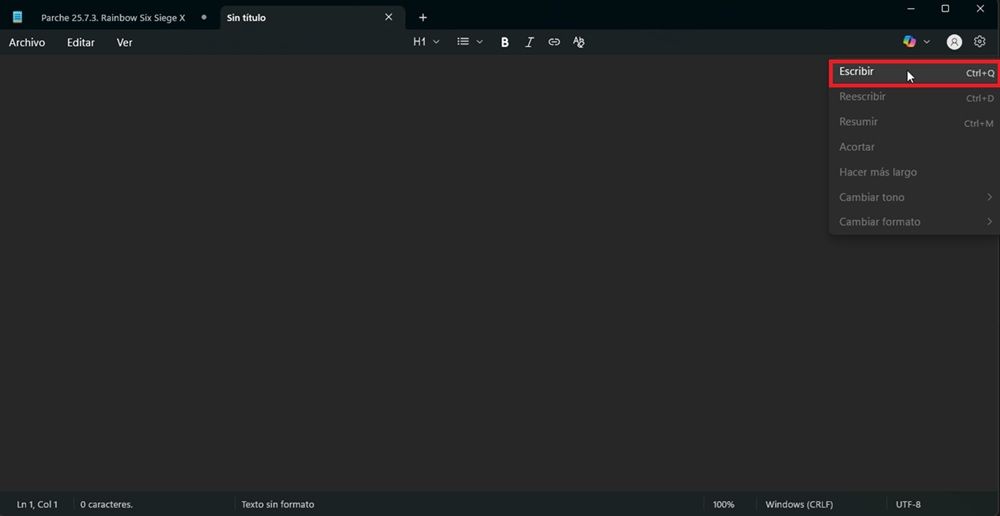Open the settings gear icon
1000x516 pixels.
980,42
